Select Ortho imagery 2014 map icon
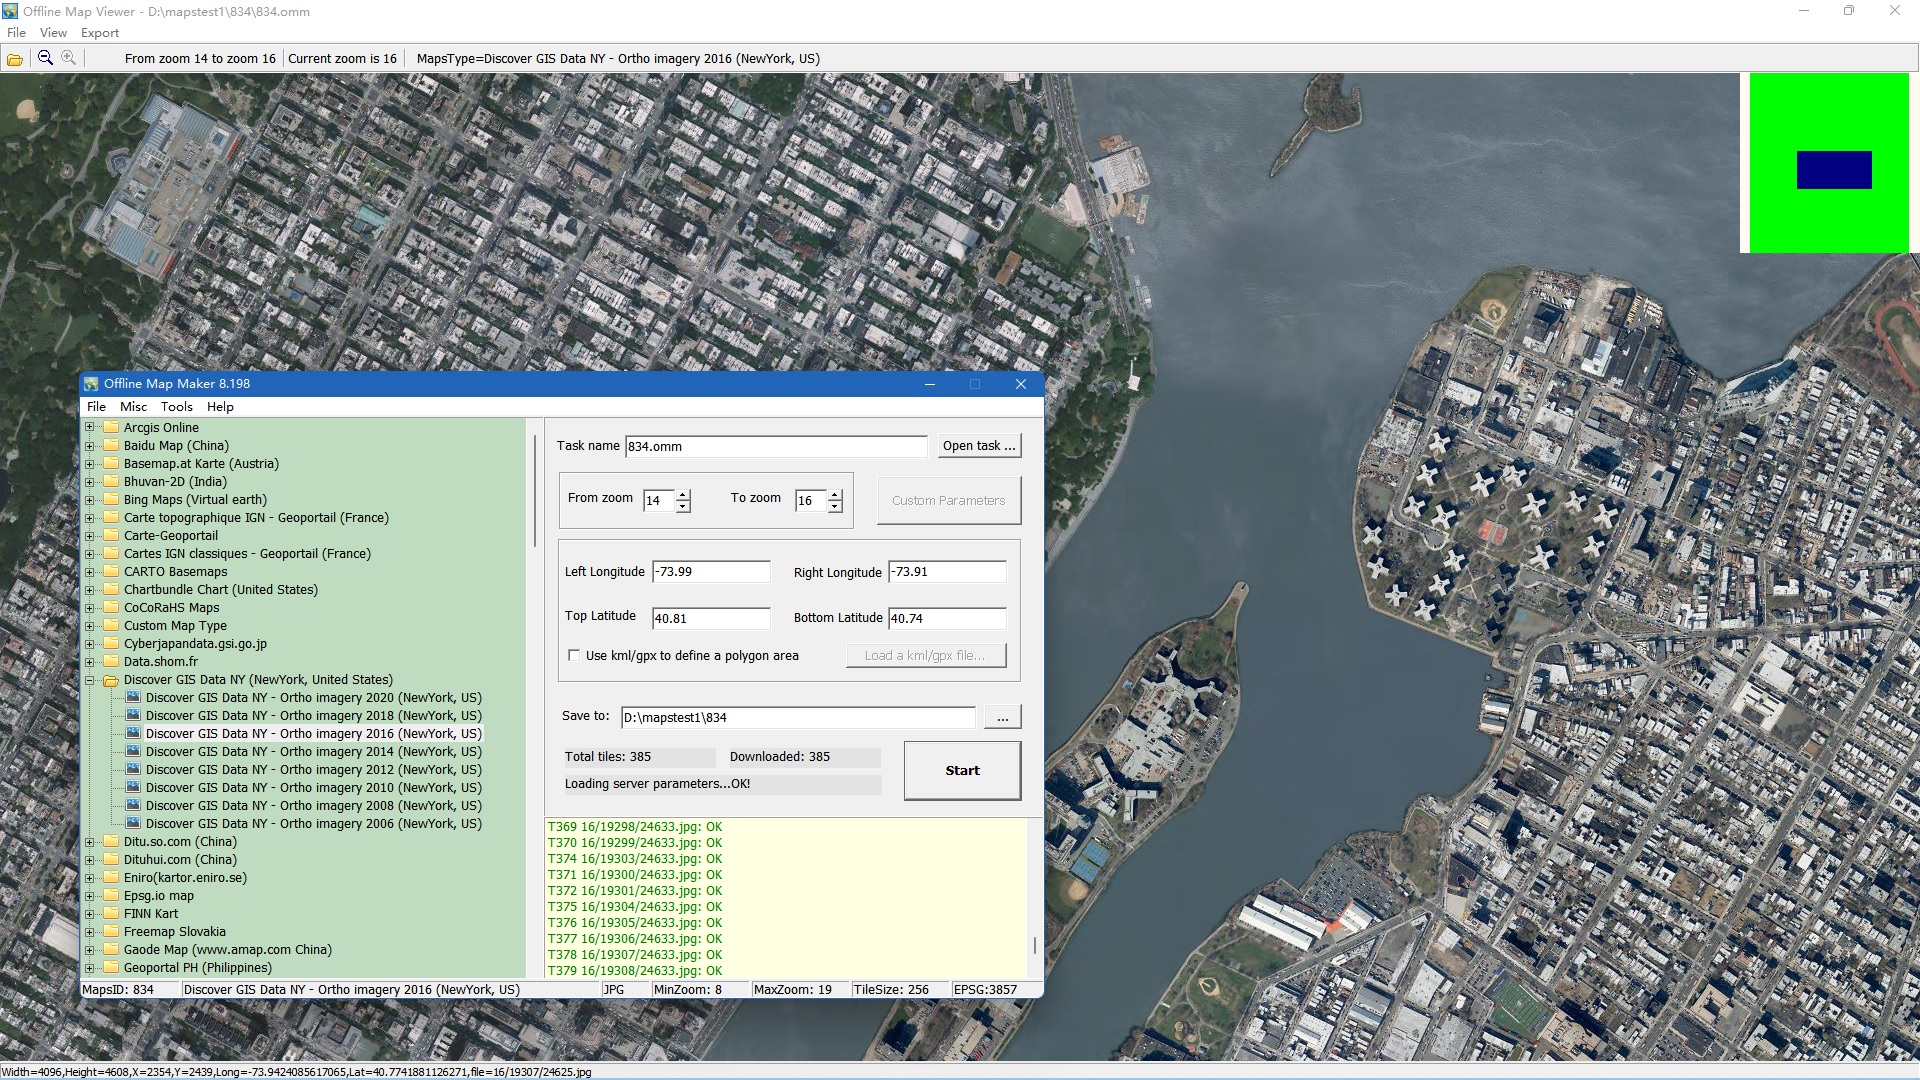The height and width of the screenshot is (1080, 1920). (x=133, y=752)
